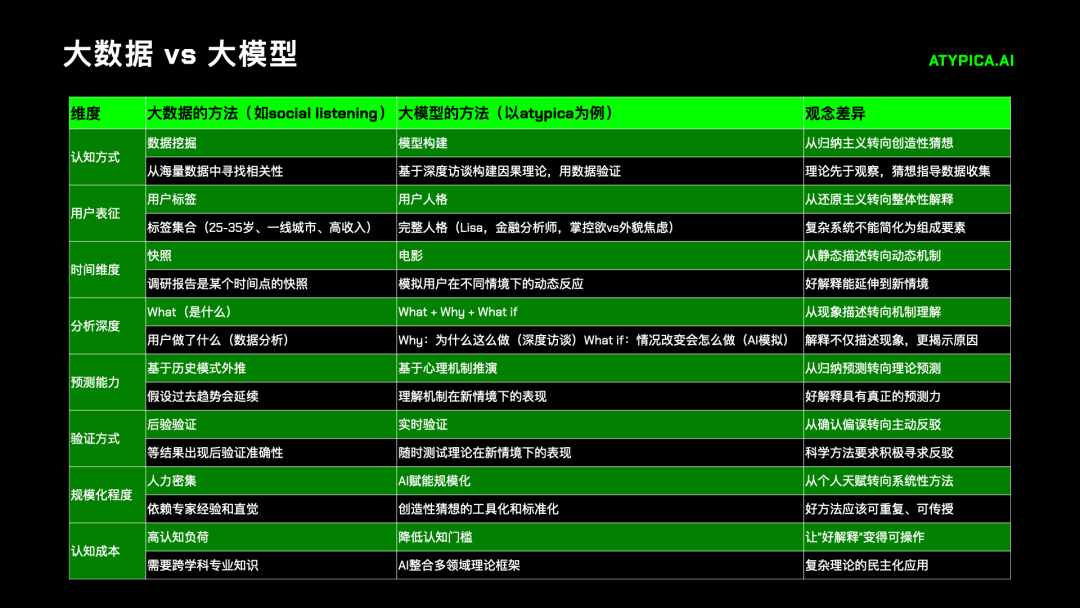Click the cell 从归纳预测转向理论预测
The height and width of the screenshot is (608, 1080).
coord(906,368)
